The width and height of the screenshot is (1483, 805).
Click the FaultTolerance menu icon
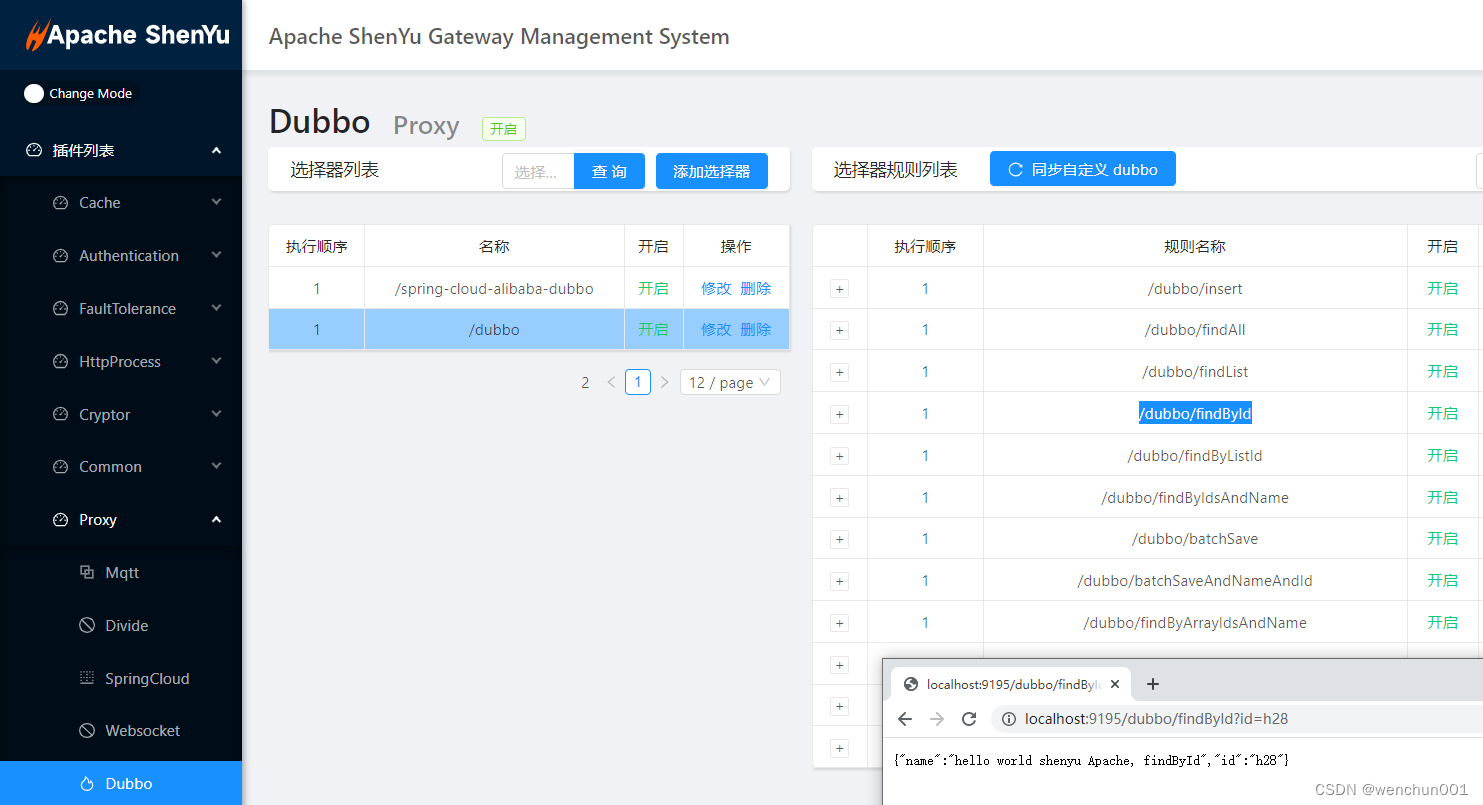[60, 309]
